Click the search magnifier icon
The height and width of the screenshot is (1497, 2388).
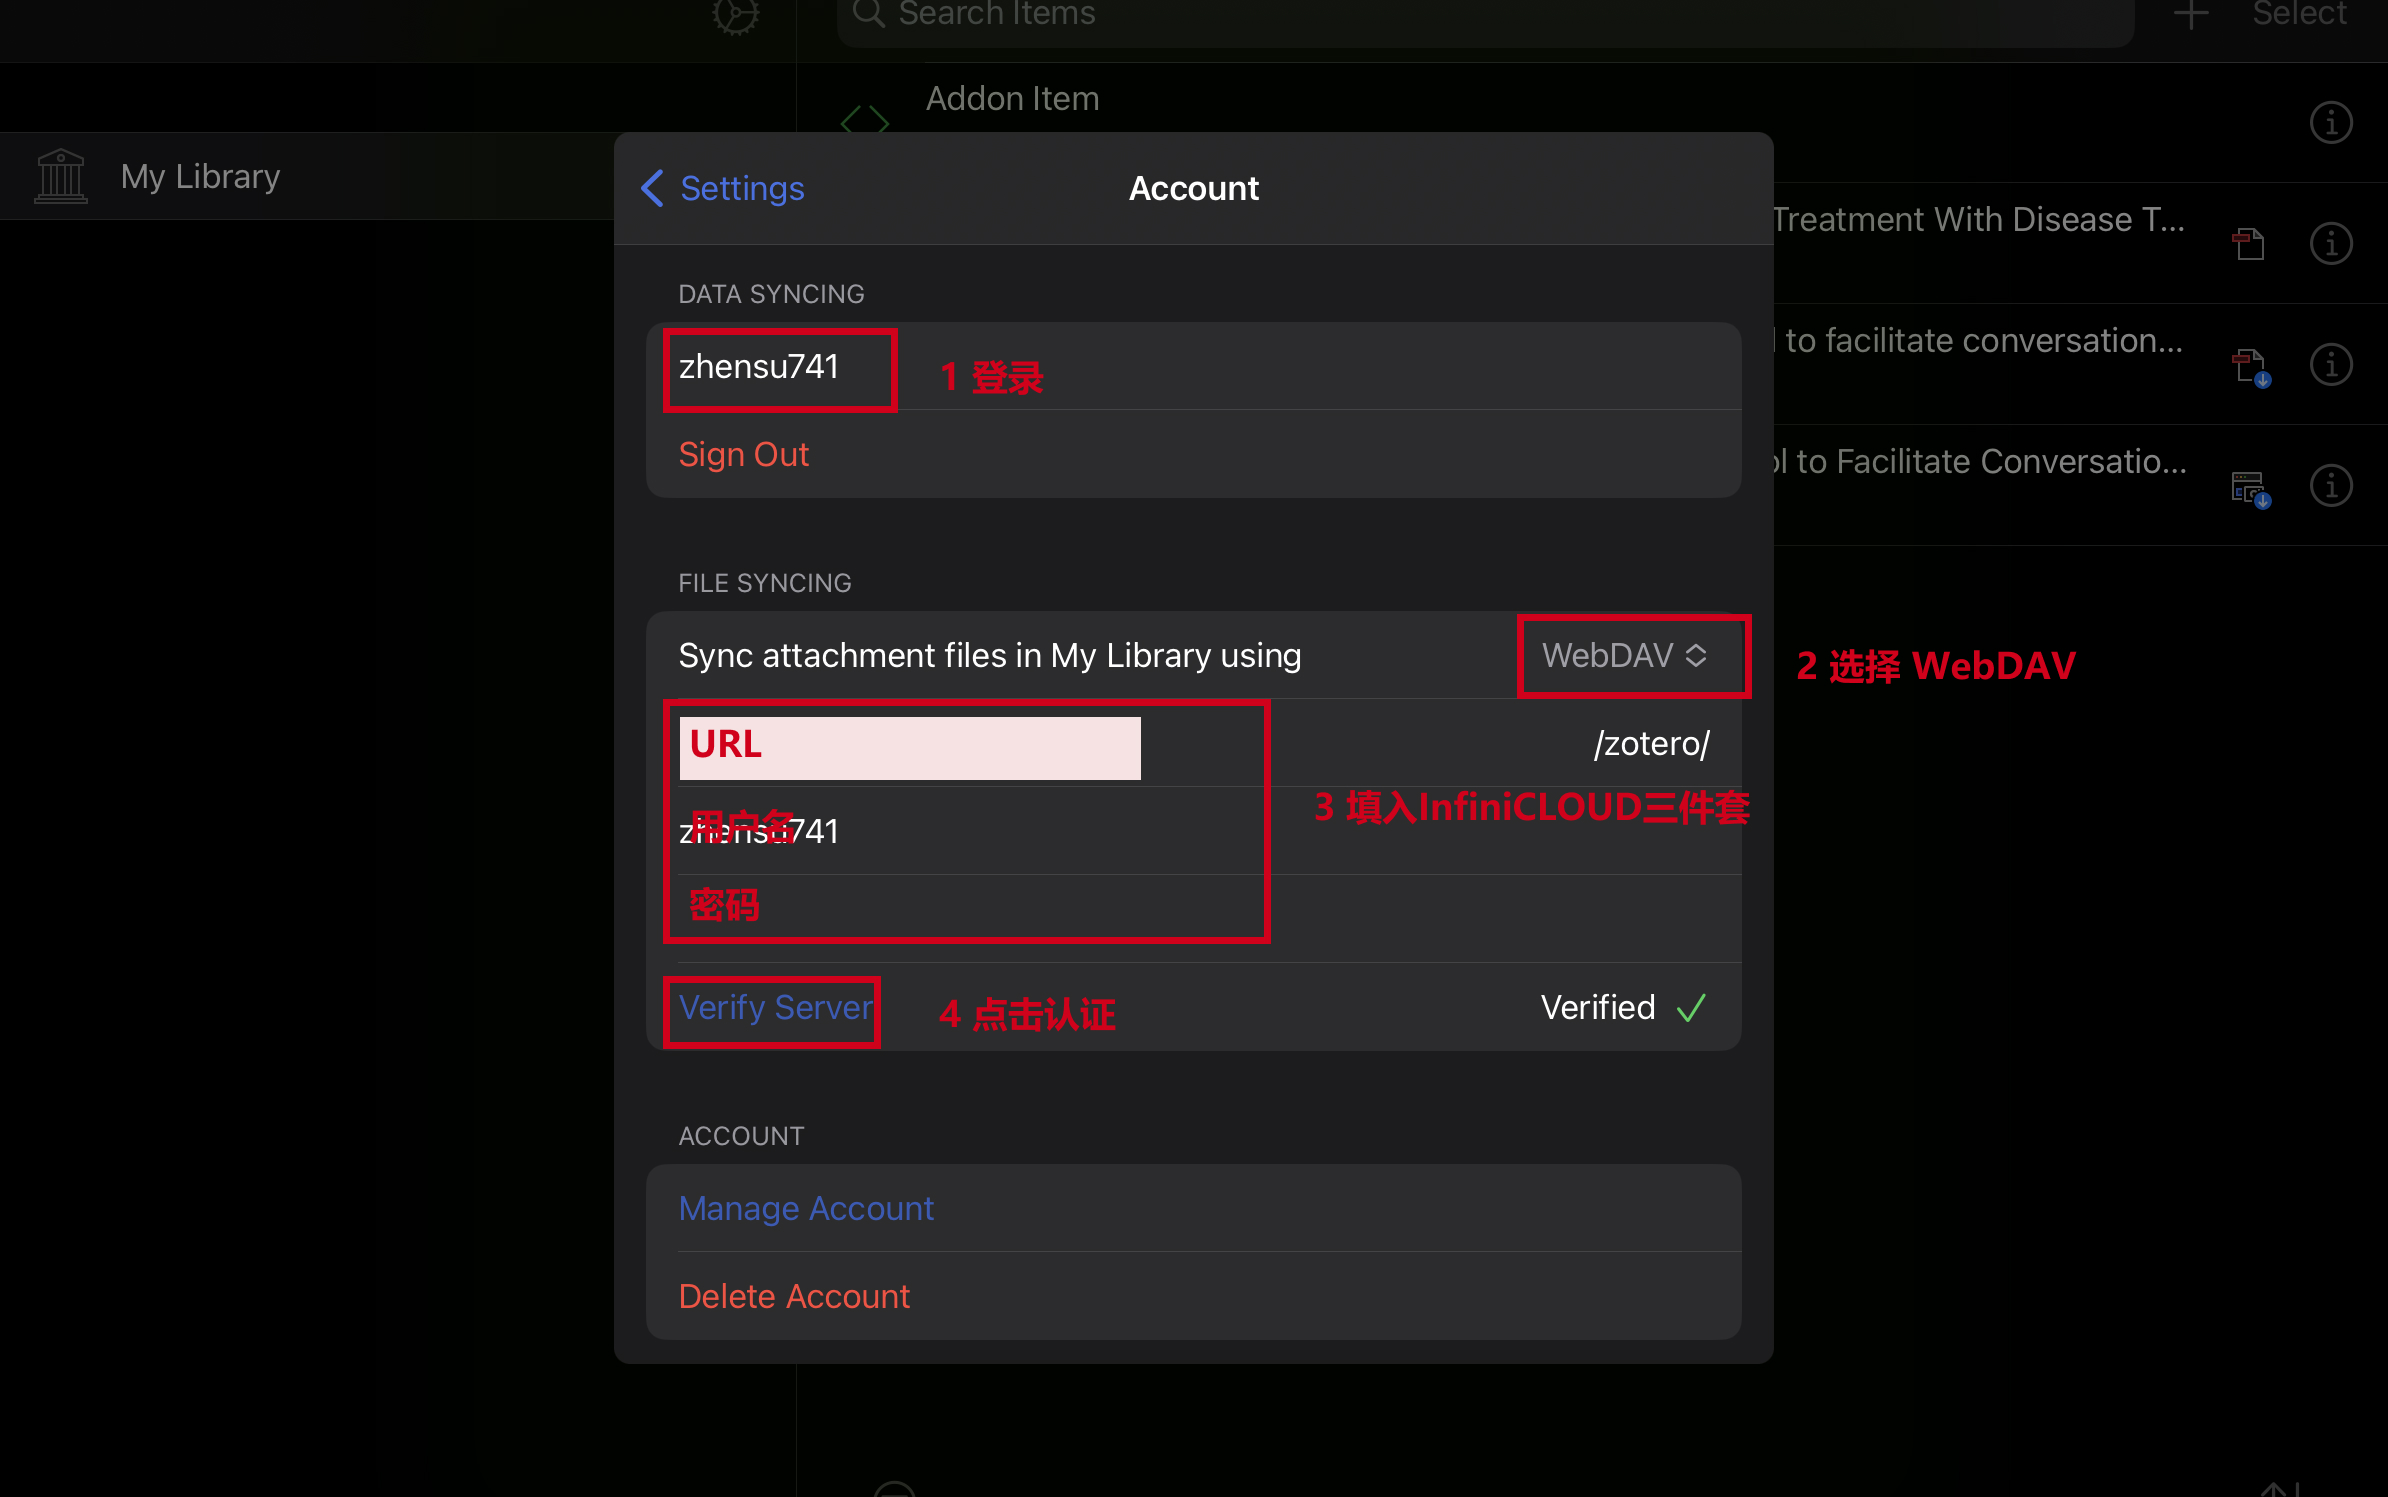(868, 14)
